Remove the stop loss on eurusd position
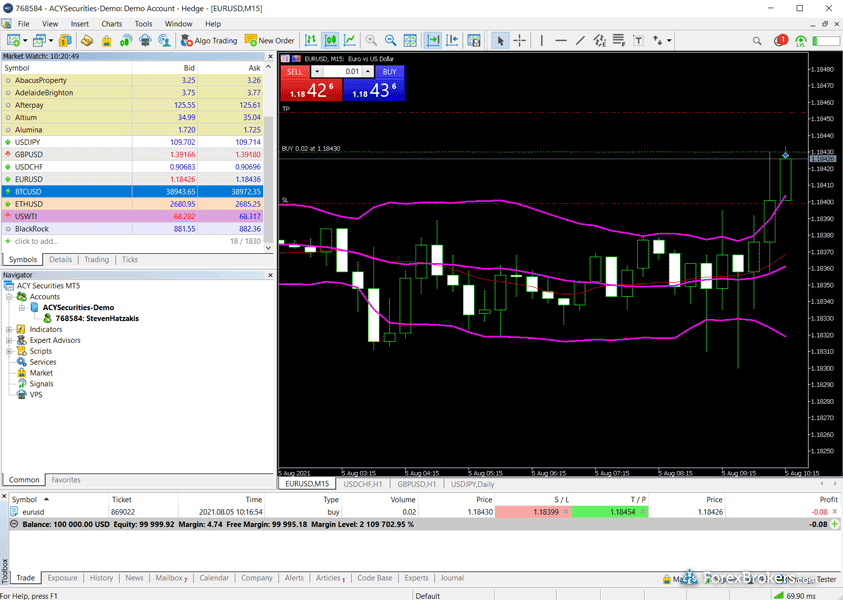843x600 pixels. (x=566, y=512)
